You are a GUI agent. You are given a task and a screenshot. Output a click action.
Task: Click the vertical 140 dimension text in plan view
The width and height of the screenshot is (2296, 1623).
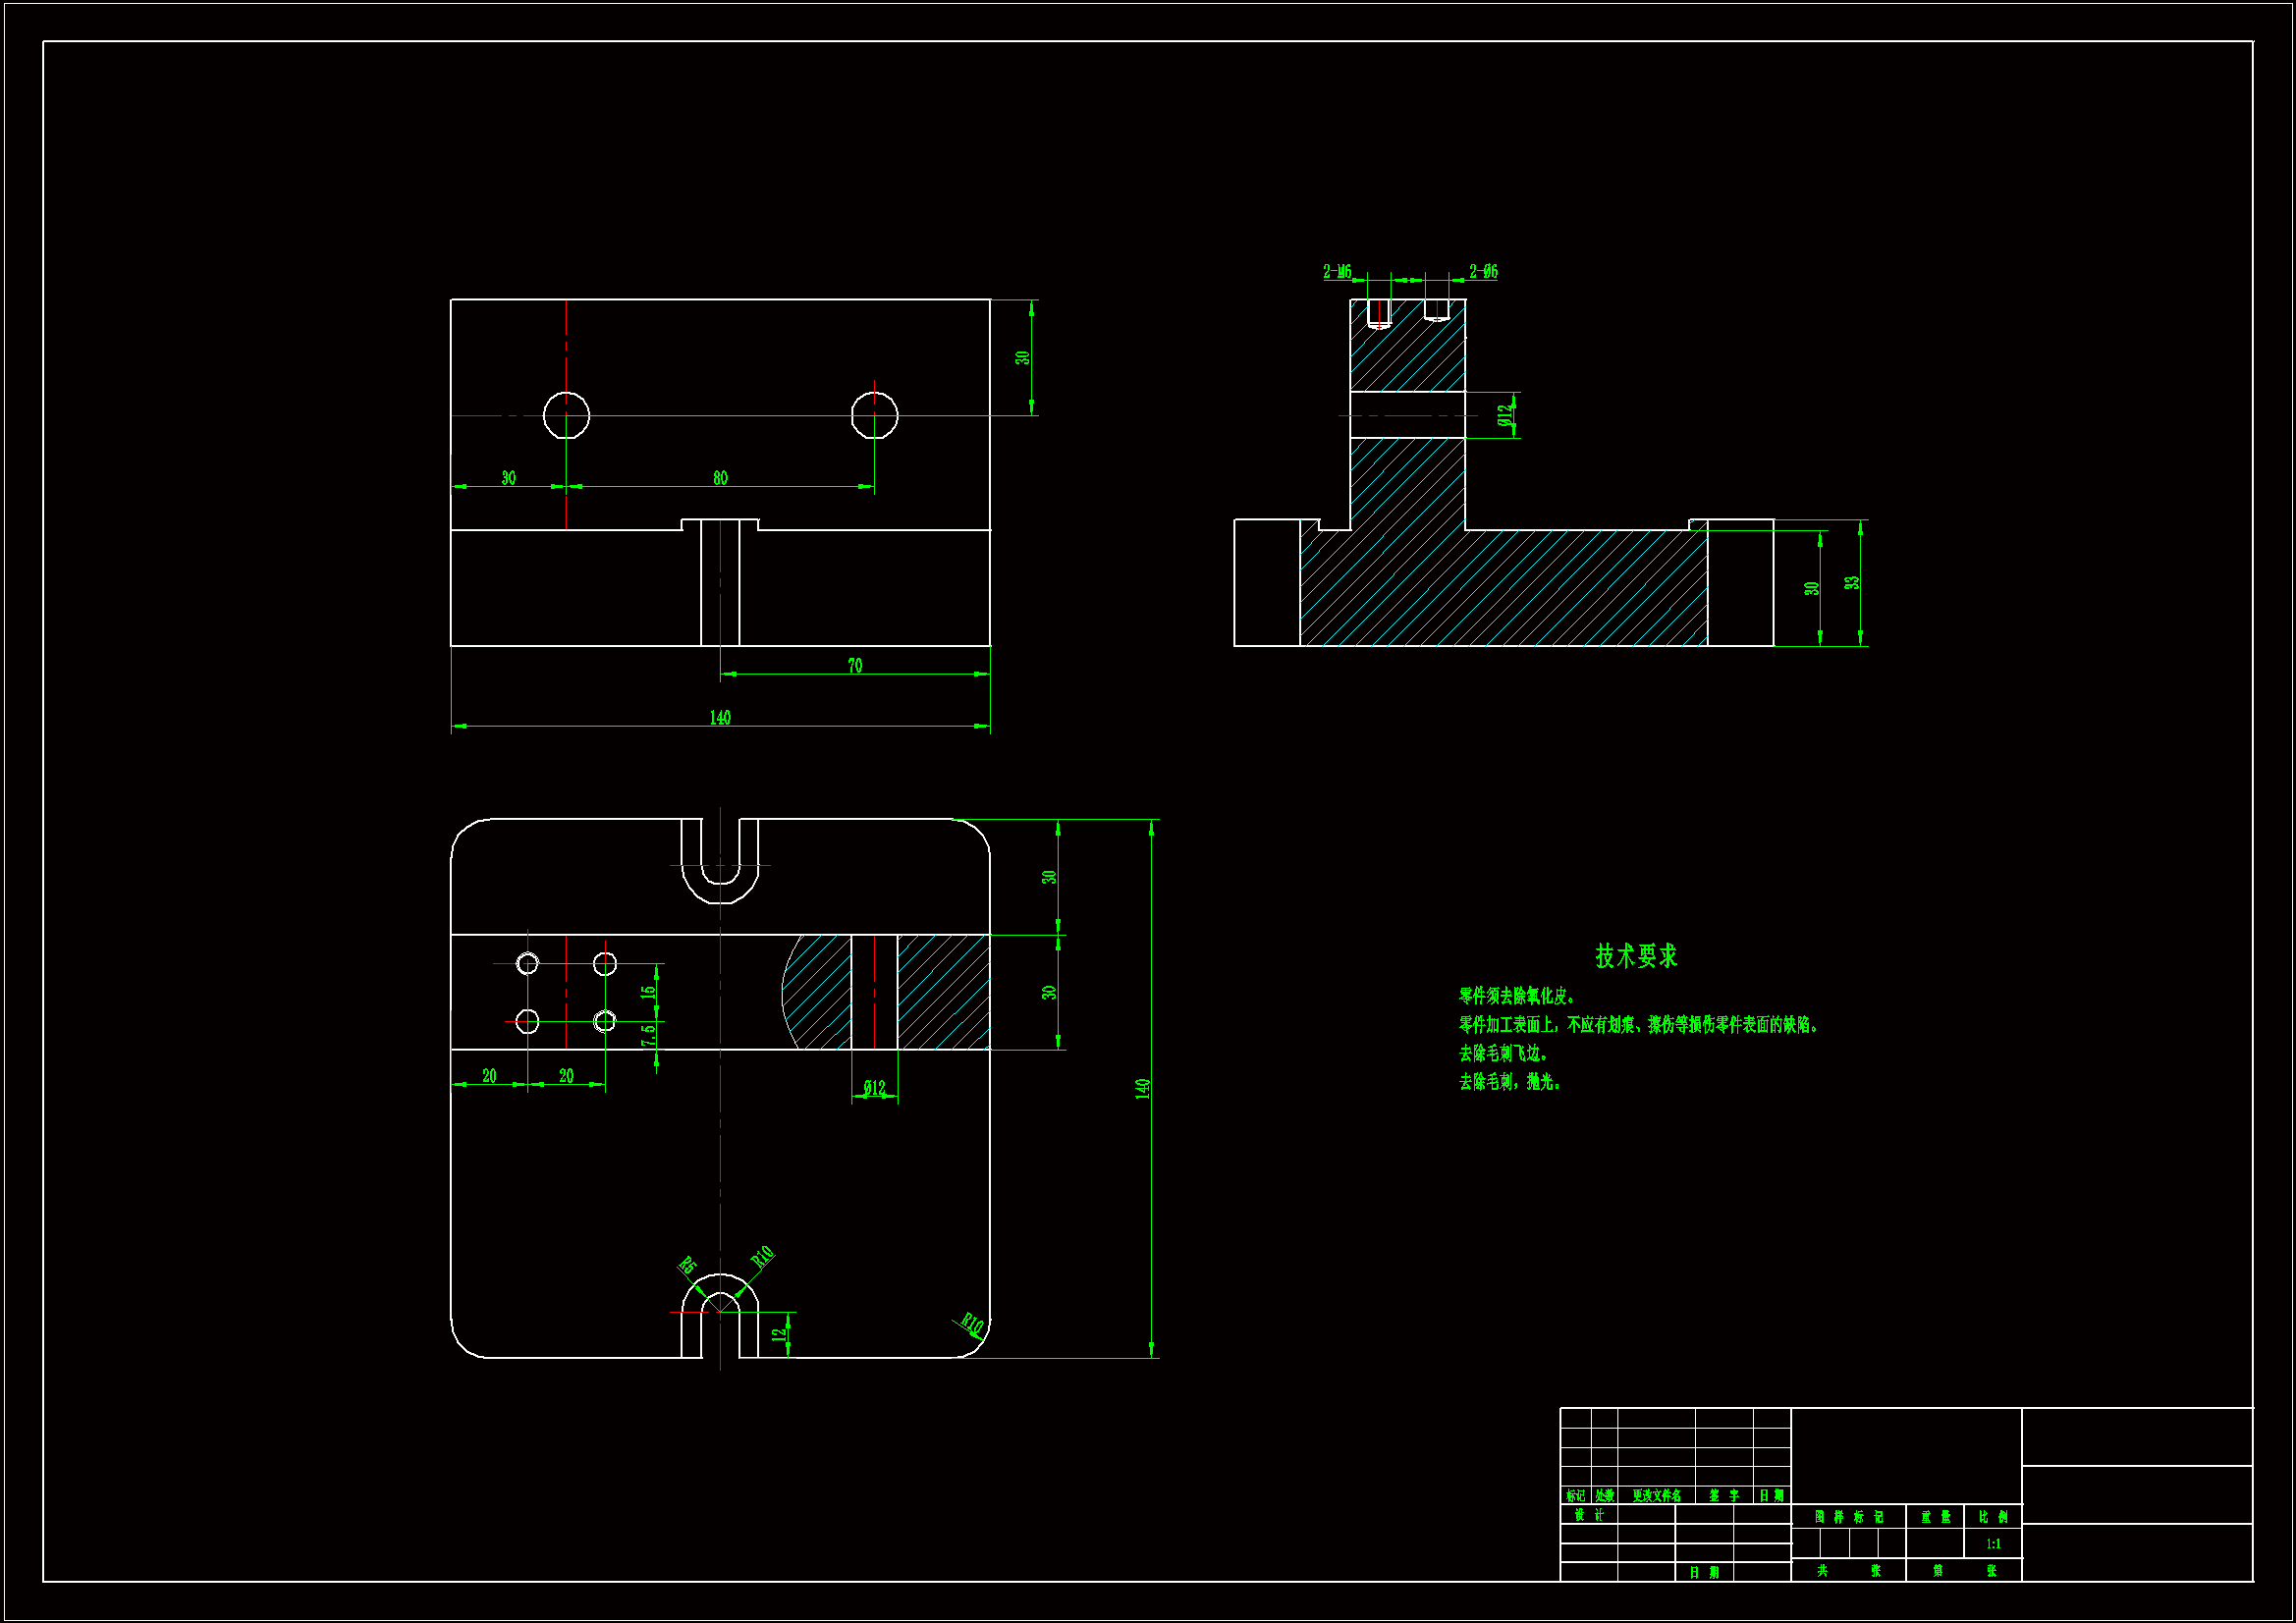click(1142, 1088)
